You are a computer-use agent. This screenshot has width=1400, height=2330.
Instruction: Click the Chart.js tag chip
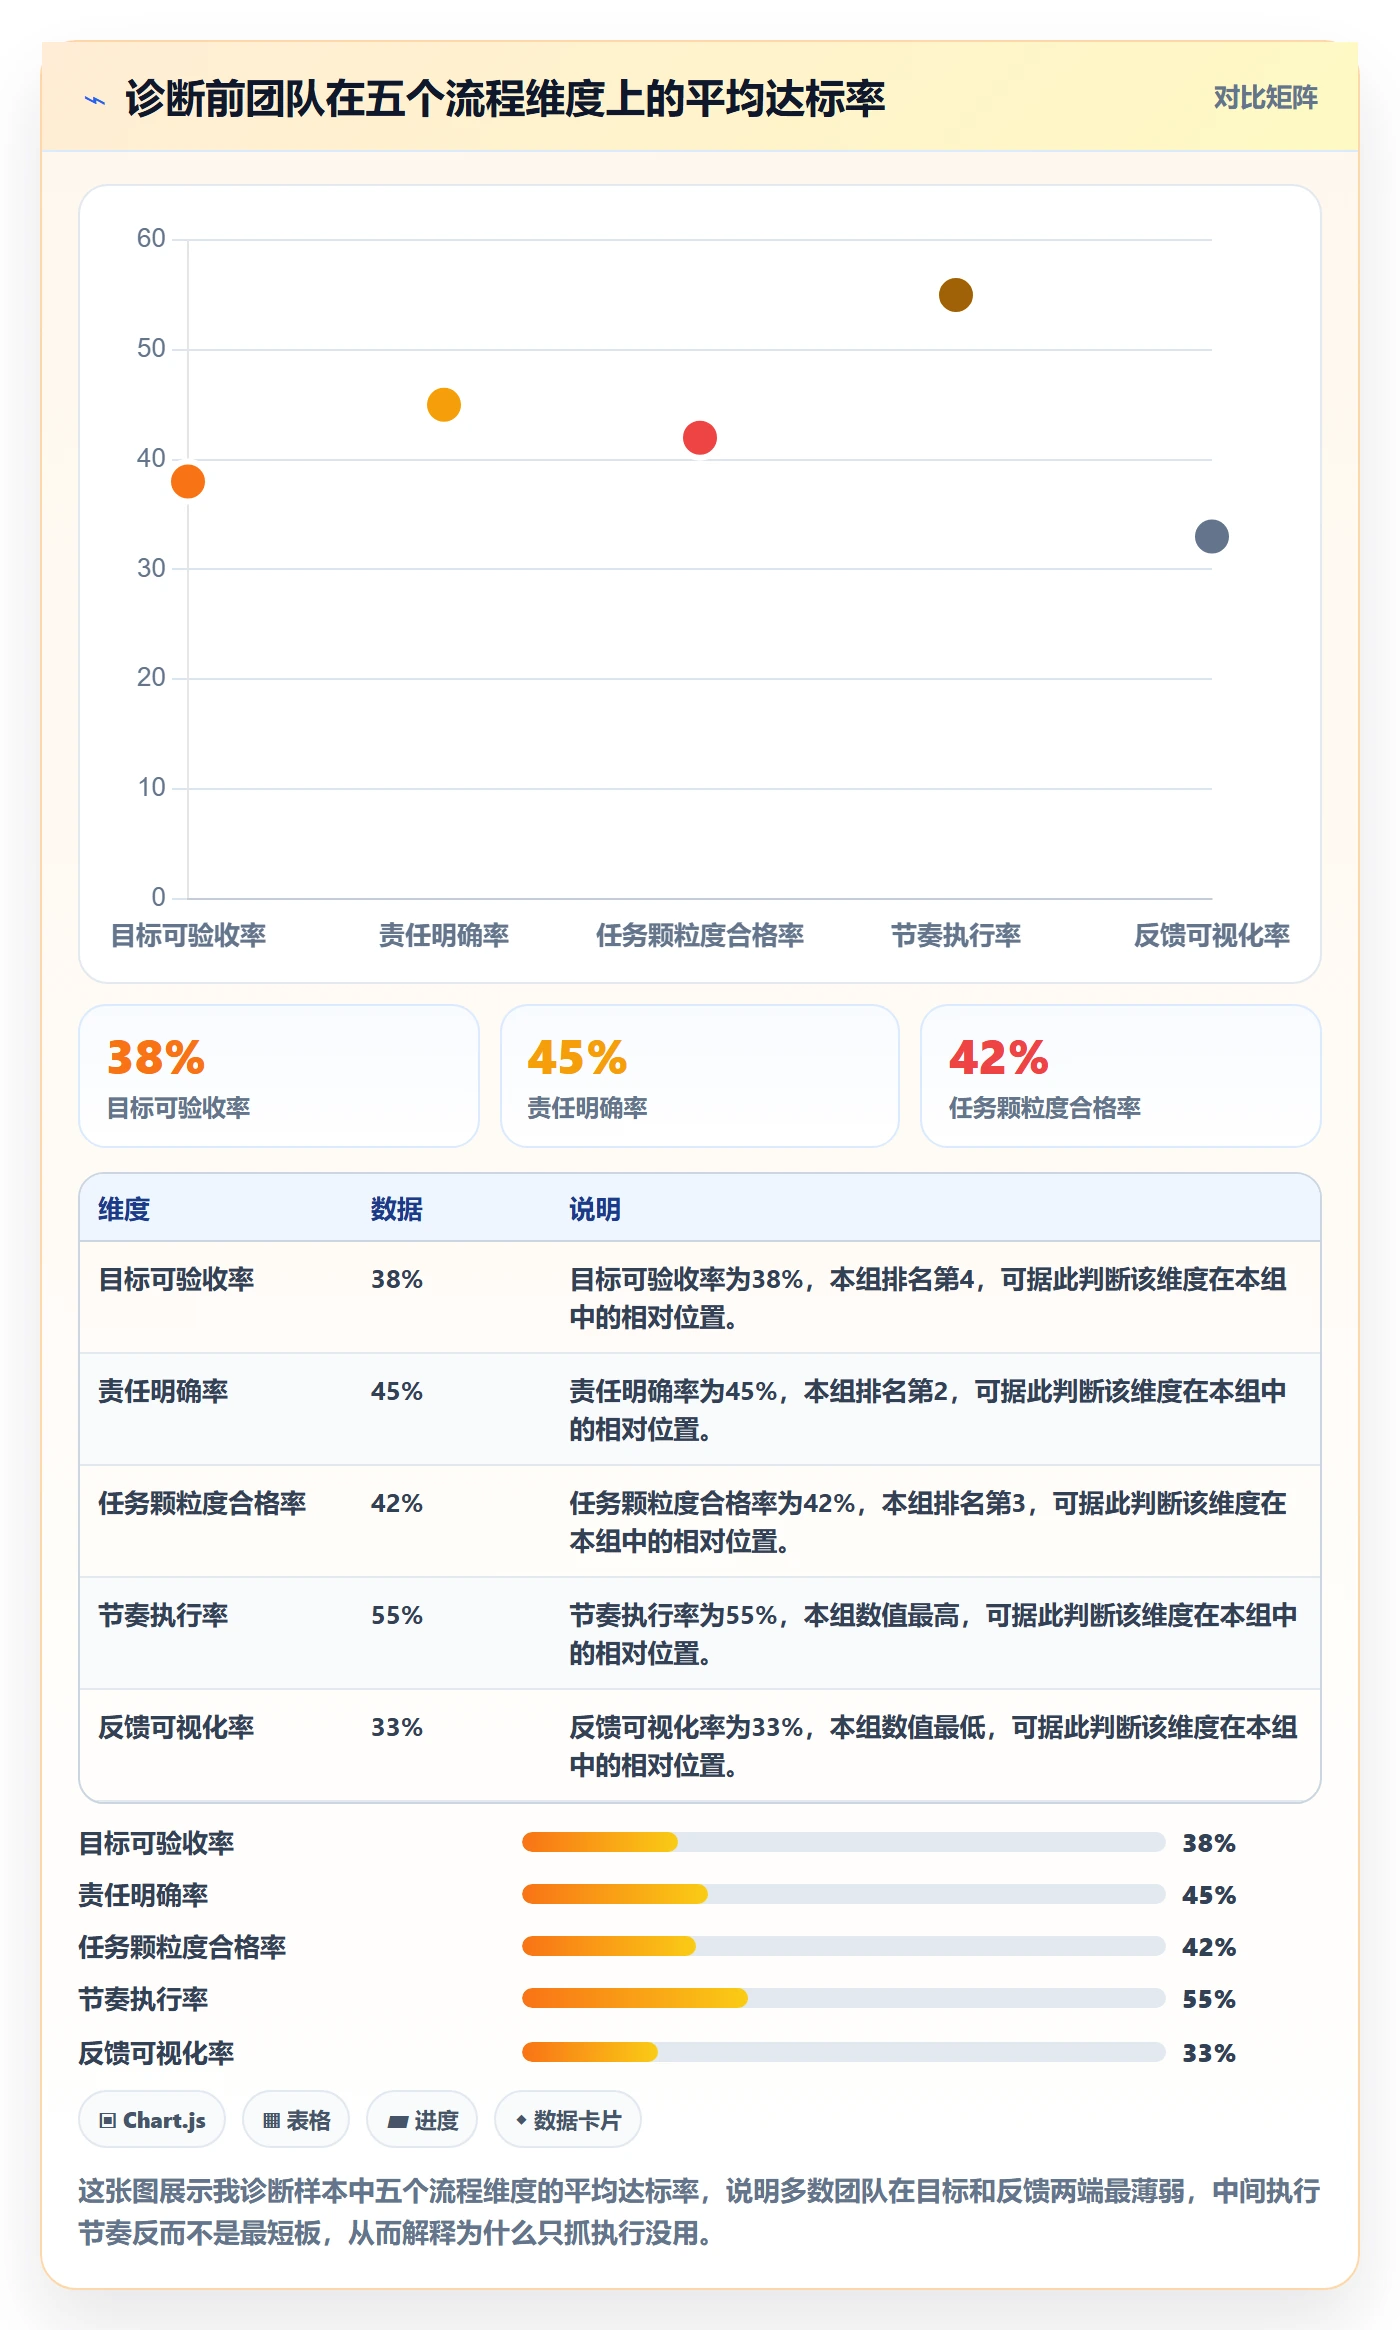point(152,2119)
